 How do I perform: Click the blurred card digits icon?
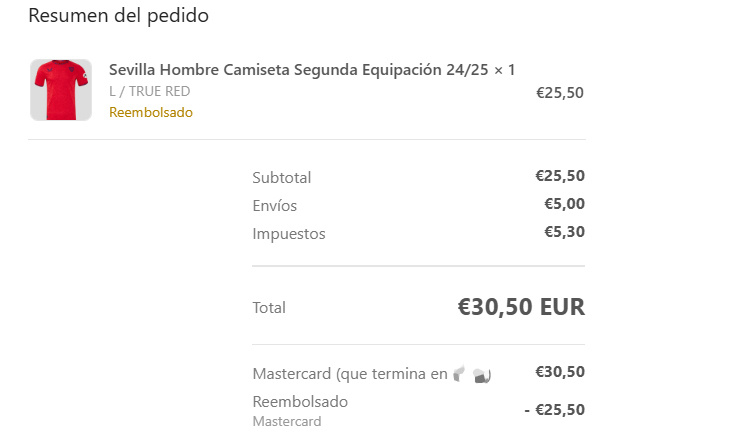coord(472,374)
